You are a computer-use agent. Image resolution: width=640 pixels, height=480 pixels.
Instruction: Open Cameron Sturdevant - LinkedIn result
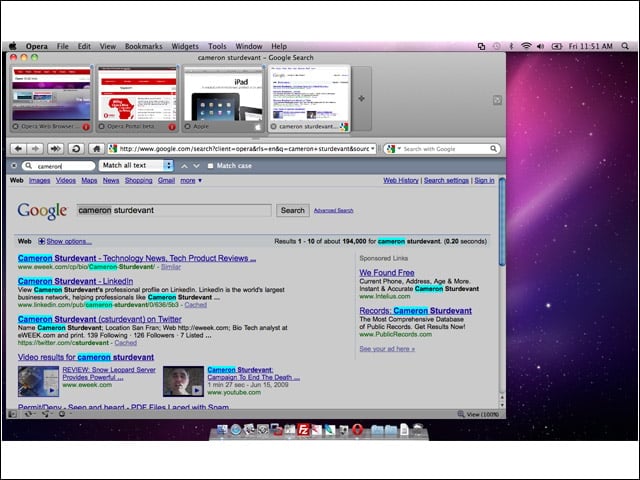[76, 281]
